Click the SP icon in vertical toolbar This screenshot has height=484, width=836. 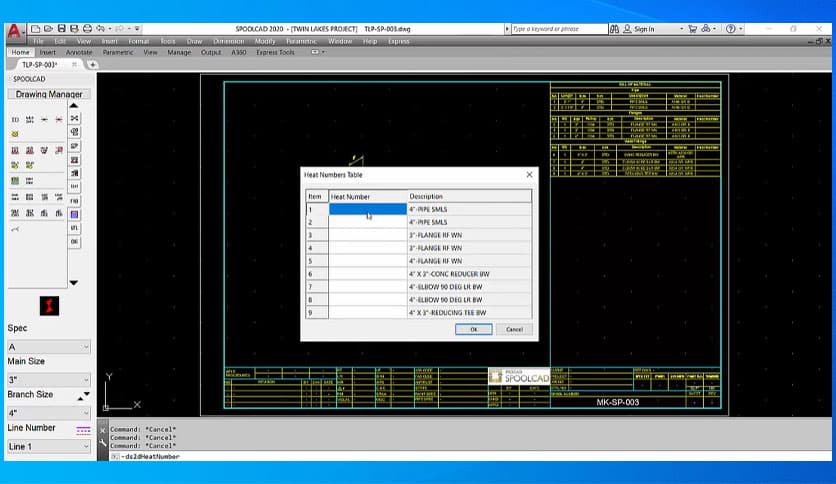point(74,146)
